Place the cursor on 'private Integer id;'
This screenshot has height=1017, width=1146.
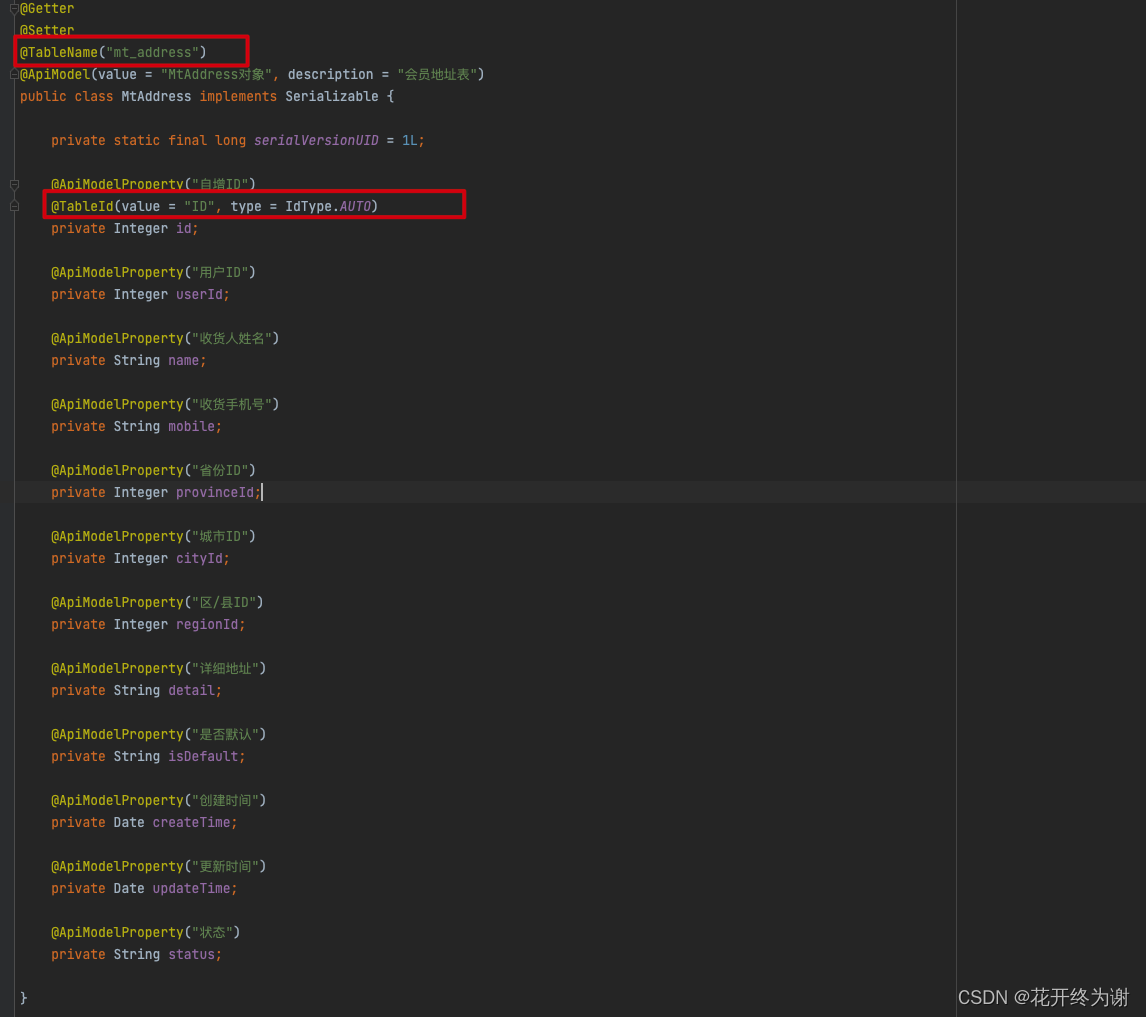[124, 228]
